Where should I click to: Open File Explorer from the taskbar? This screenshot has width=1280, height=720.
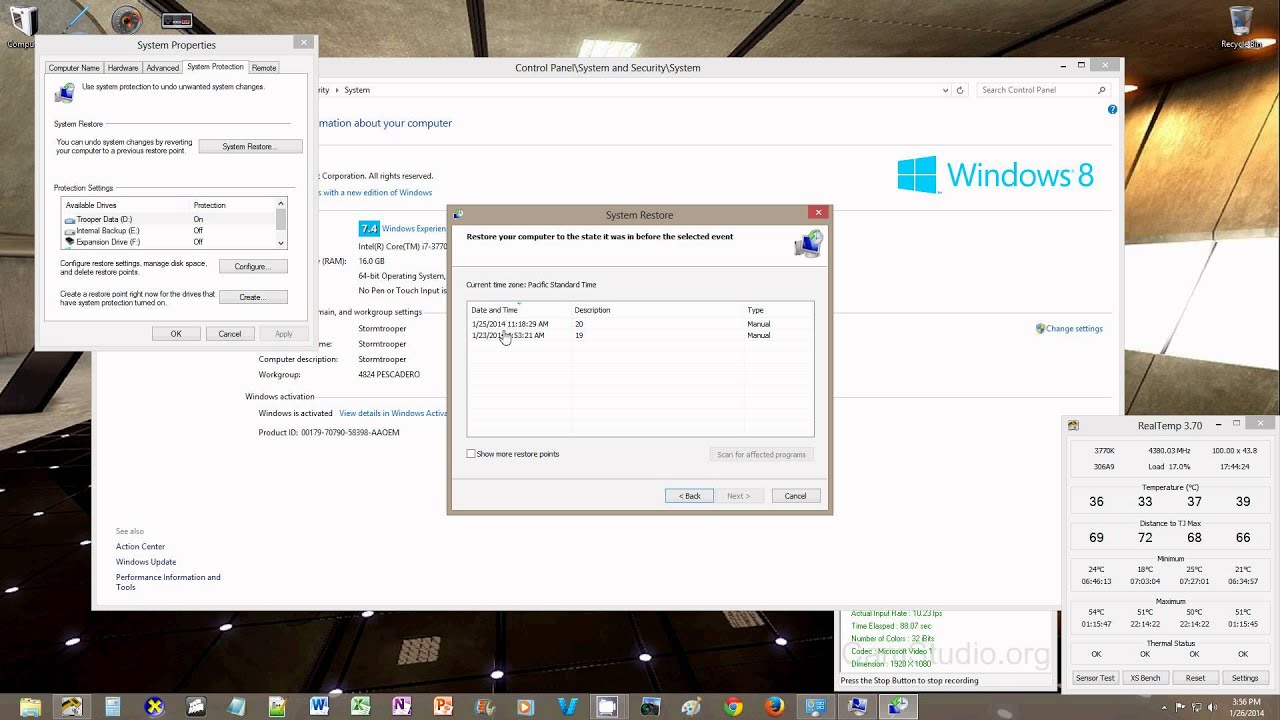point(30,706)
